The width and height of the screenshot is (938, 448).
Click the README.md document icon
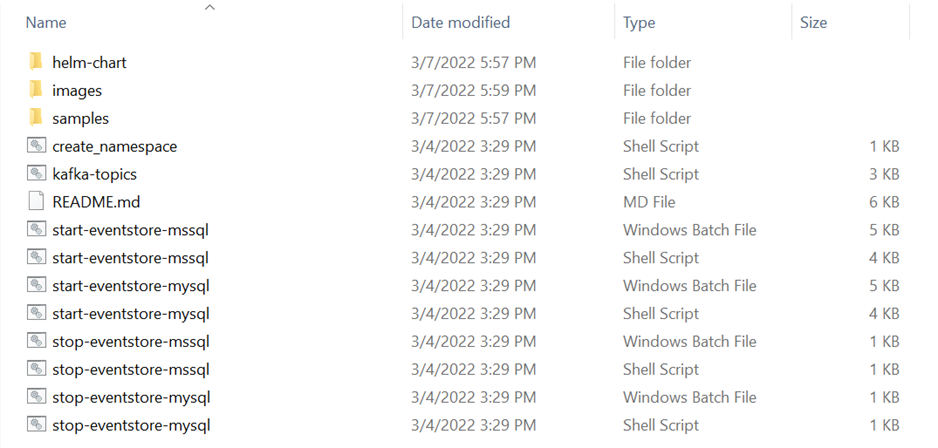36,202
